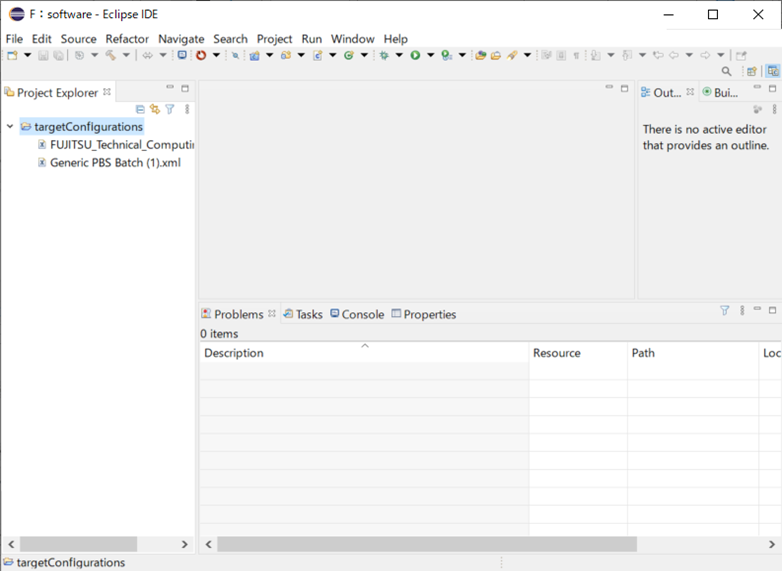This screenshot has height=571, width=782.
Task: Click the green Run button in toolbar
Action: [x=415, y=55]
